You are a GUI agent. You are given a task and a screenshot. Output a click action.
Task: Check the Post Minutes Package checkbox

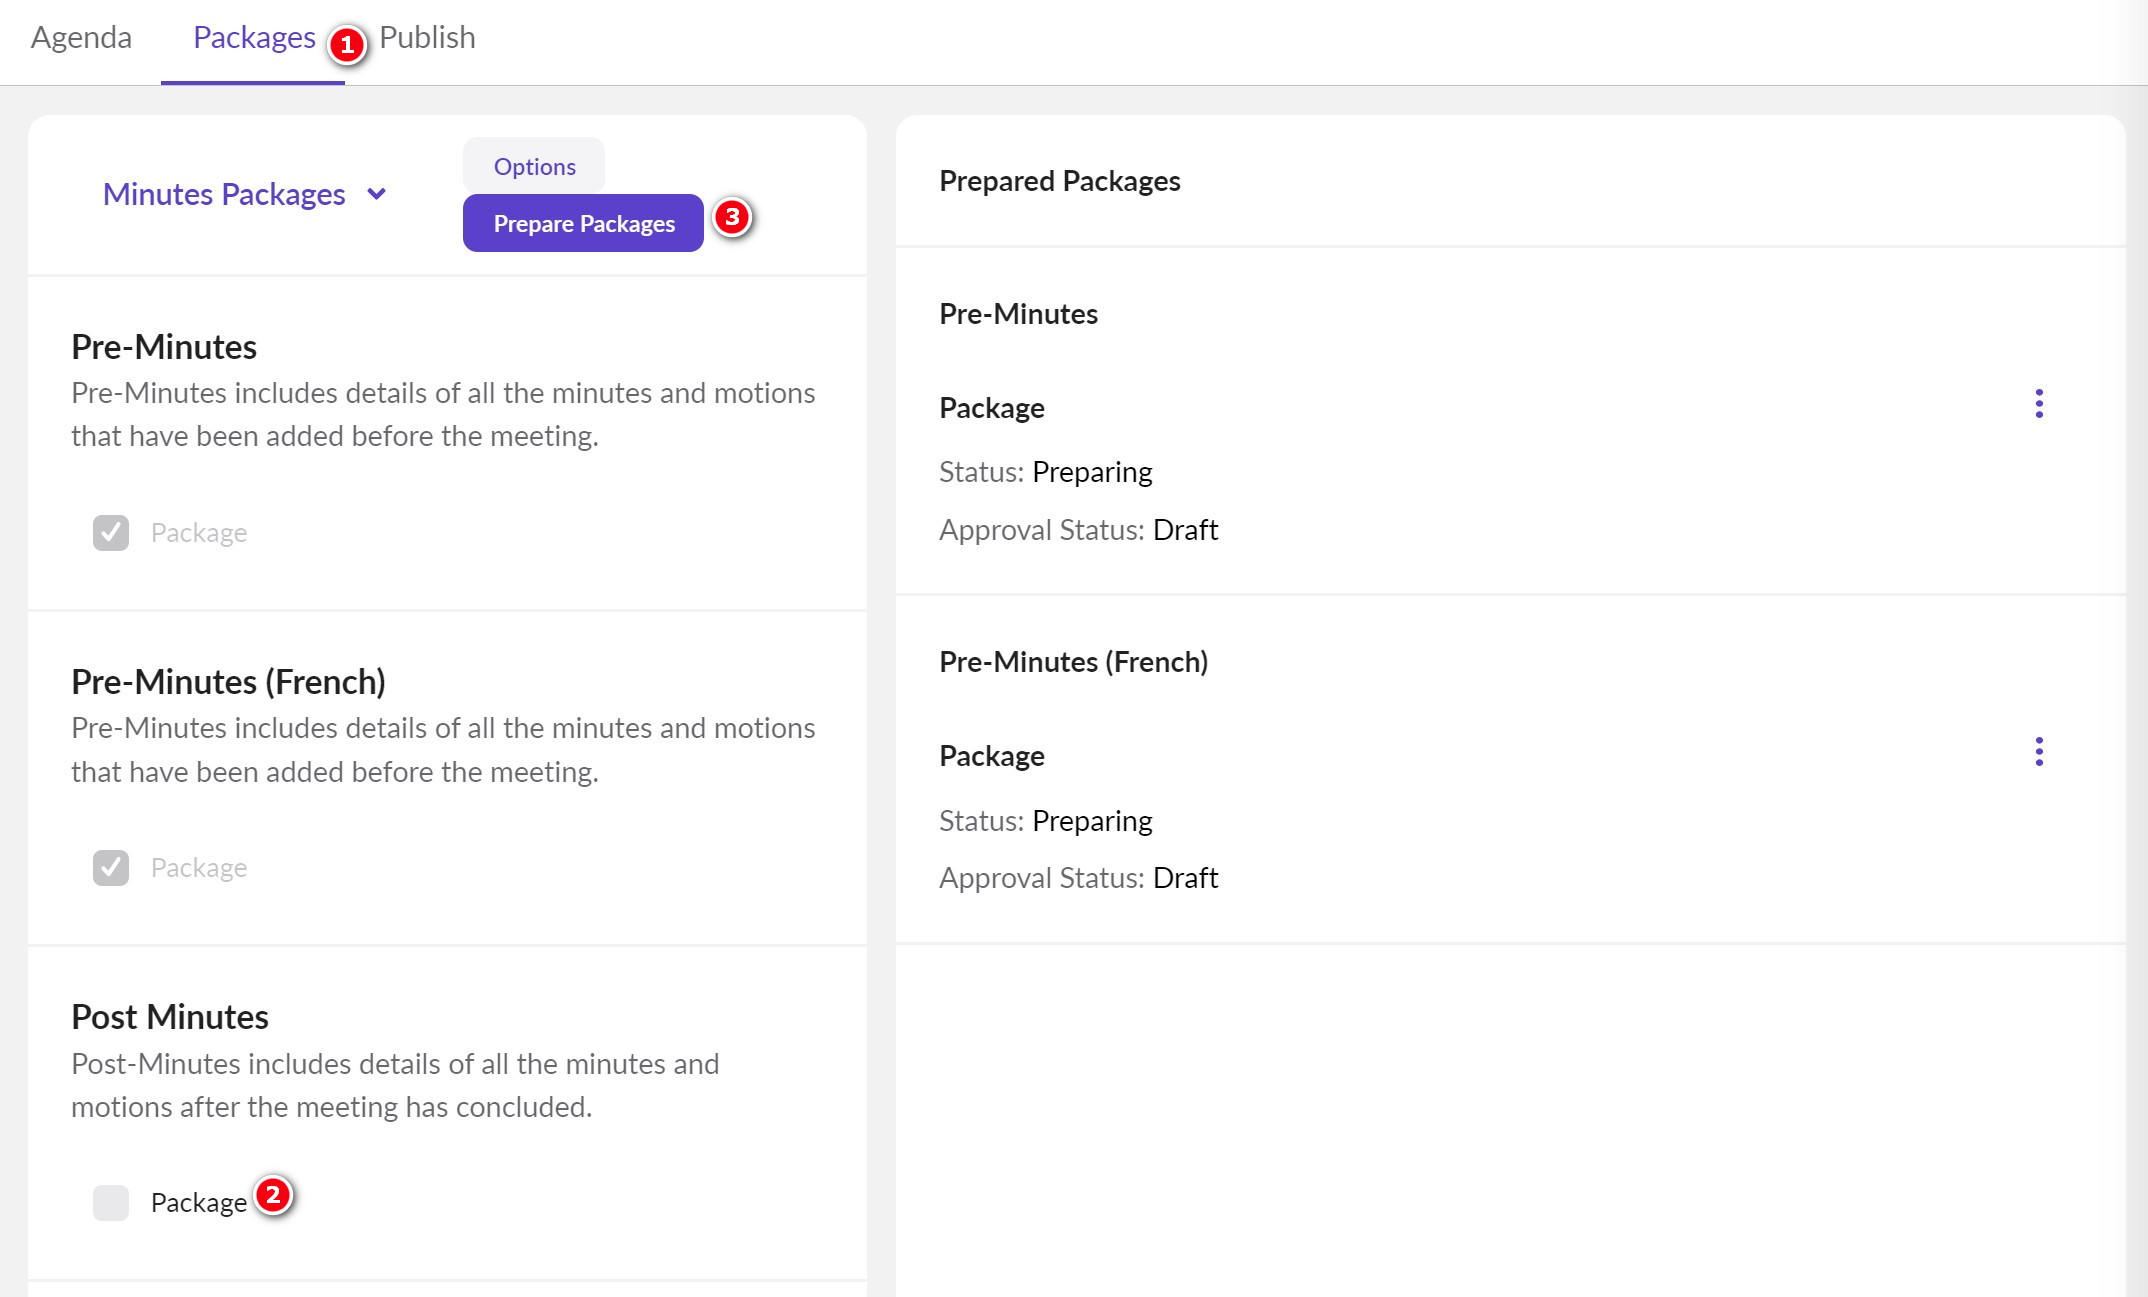click(111, 1203)
